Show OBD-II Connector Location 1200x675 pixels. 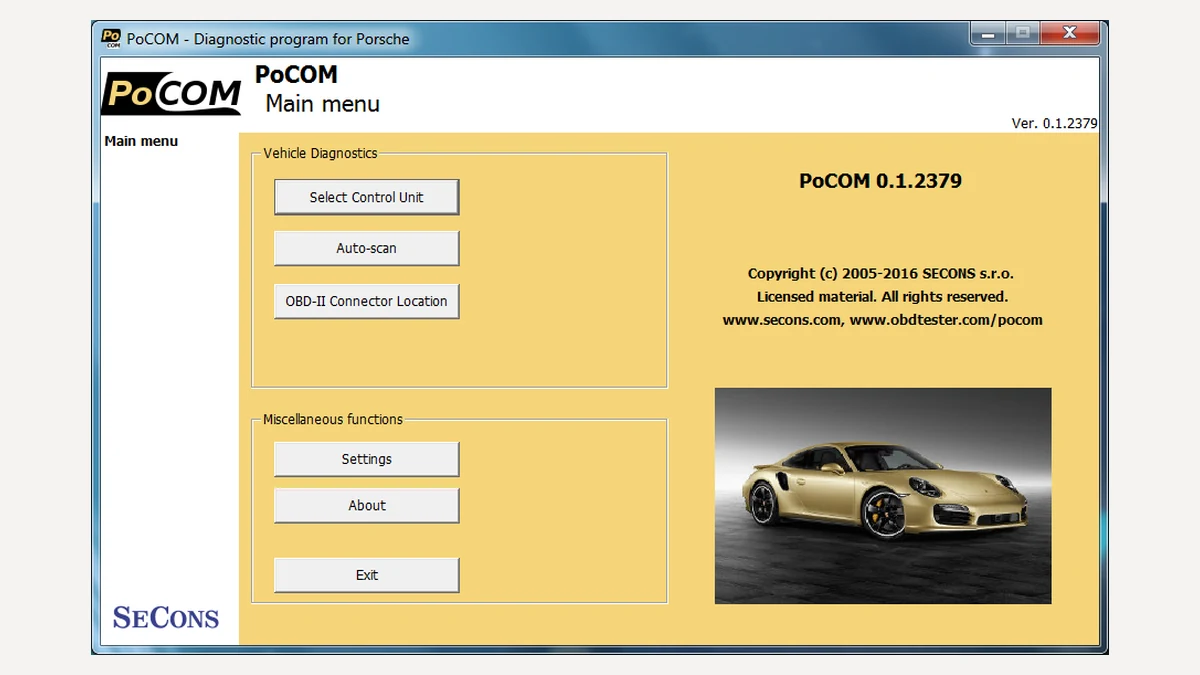point(366,301)
